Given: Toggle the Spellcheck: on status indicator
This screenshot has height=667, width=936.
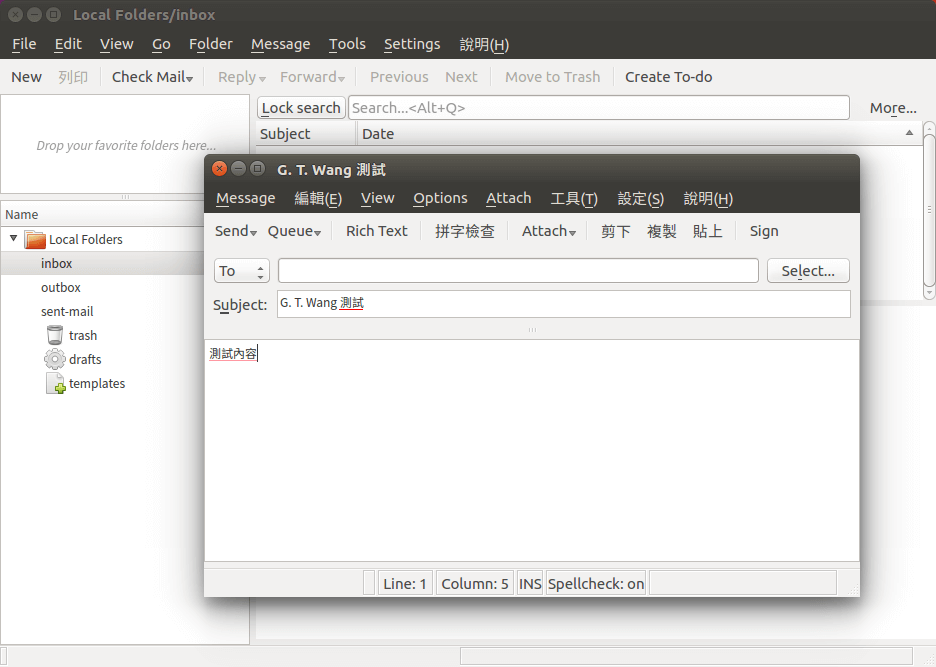Looking at the screenshot, I should tap(596, 583).
